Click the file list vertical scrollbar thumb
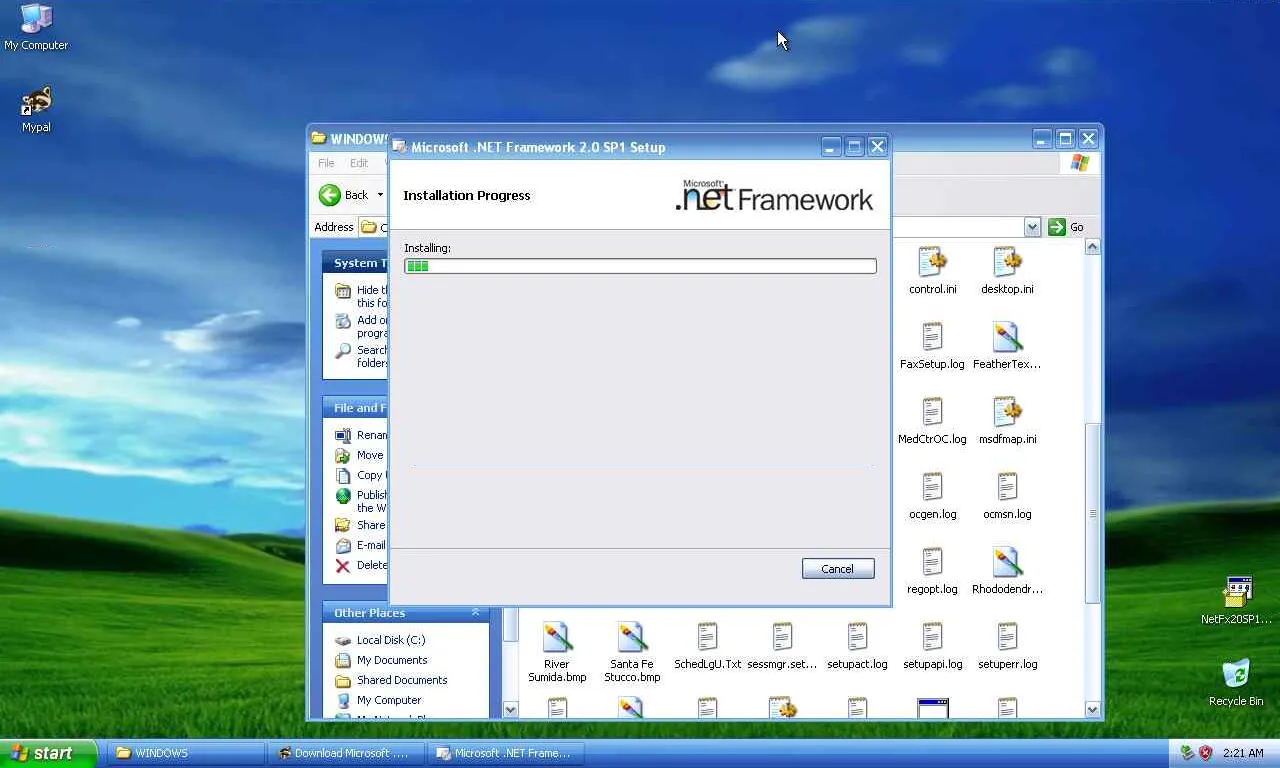1280x768 pixels. point(1092,513)
